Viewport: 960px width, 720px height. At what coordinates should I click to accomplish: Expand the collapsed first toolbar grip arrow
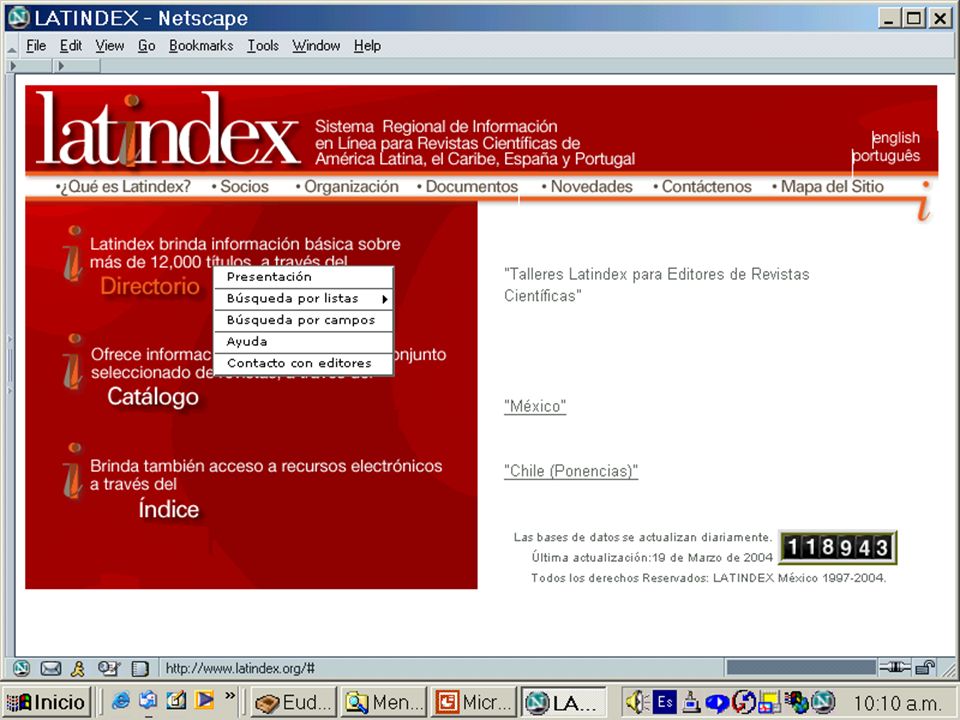tap(13, 66)
